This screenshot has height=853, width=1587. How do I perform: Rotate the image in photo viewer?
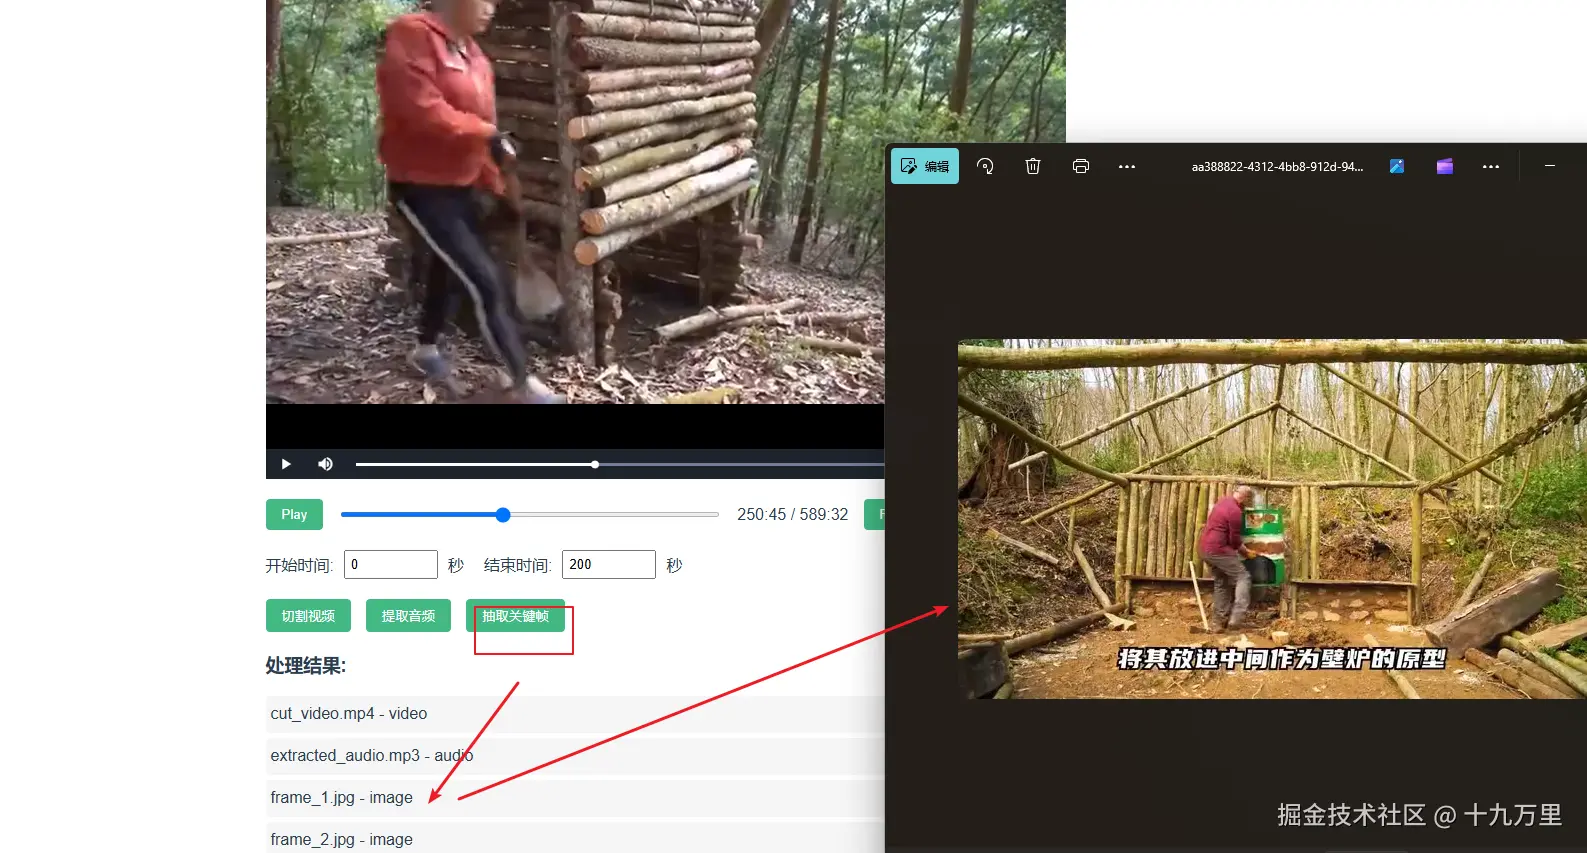click(985, 166)
